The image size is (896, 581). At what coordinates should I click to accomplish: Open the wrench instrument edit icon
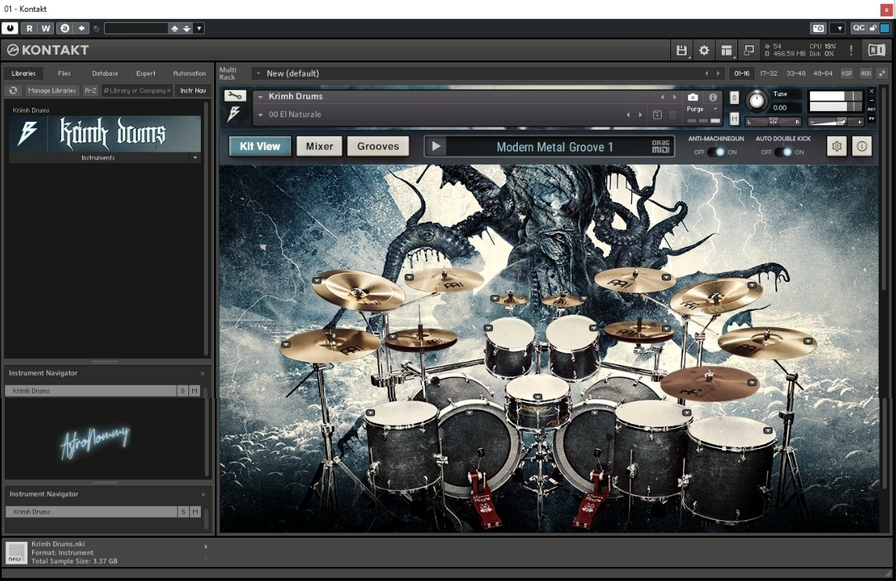[x=235, y=96]
